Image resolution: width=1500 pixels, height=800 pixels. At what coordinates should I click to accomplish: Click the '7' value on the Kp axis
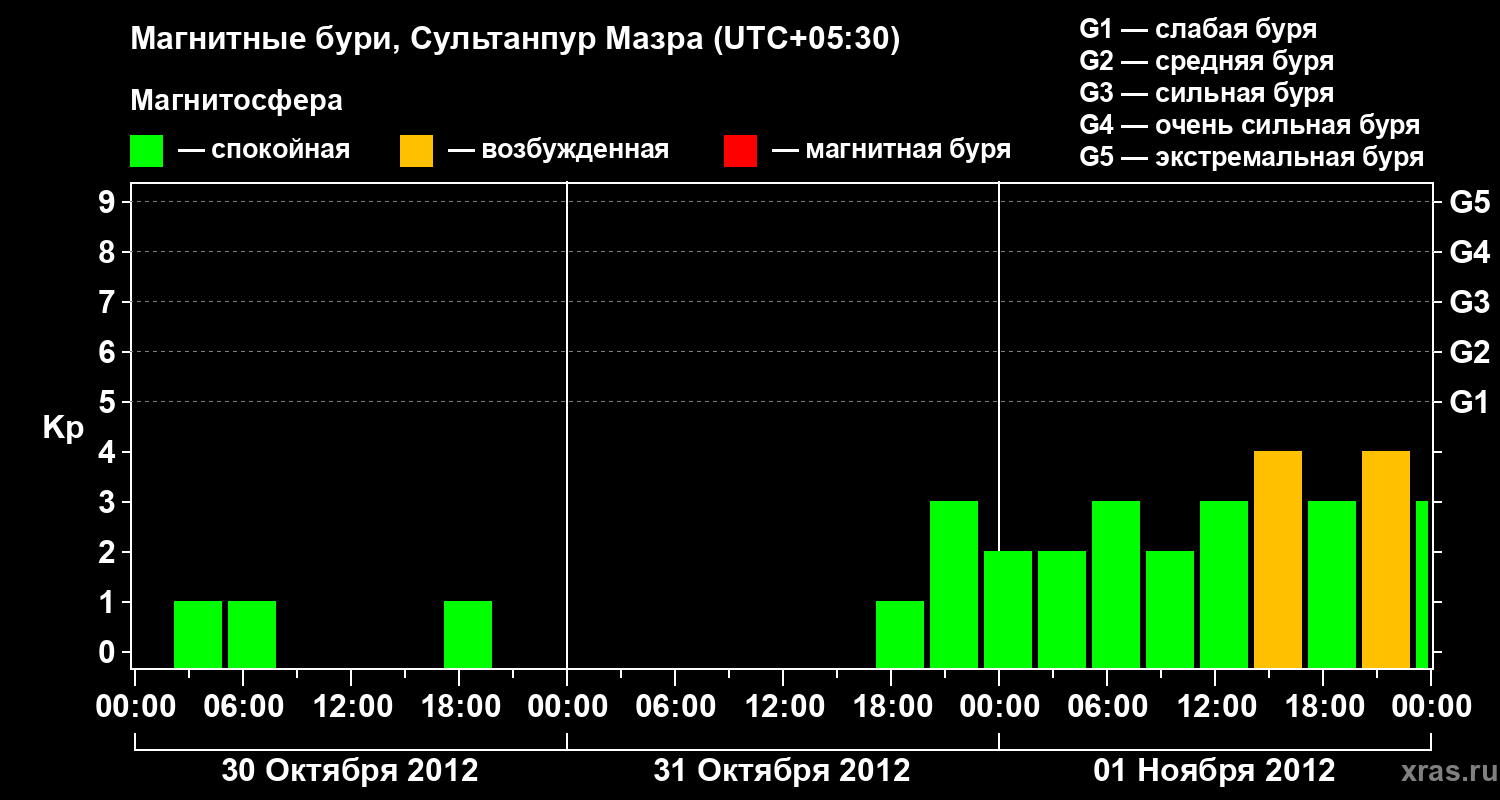108,303
